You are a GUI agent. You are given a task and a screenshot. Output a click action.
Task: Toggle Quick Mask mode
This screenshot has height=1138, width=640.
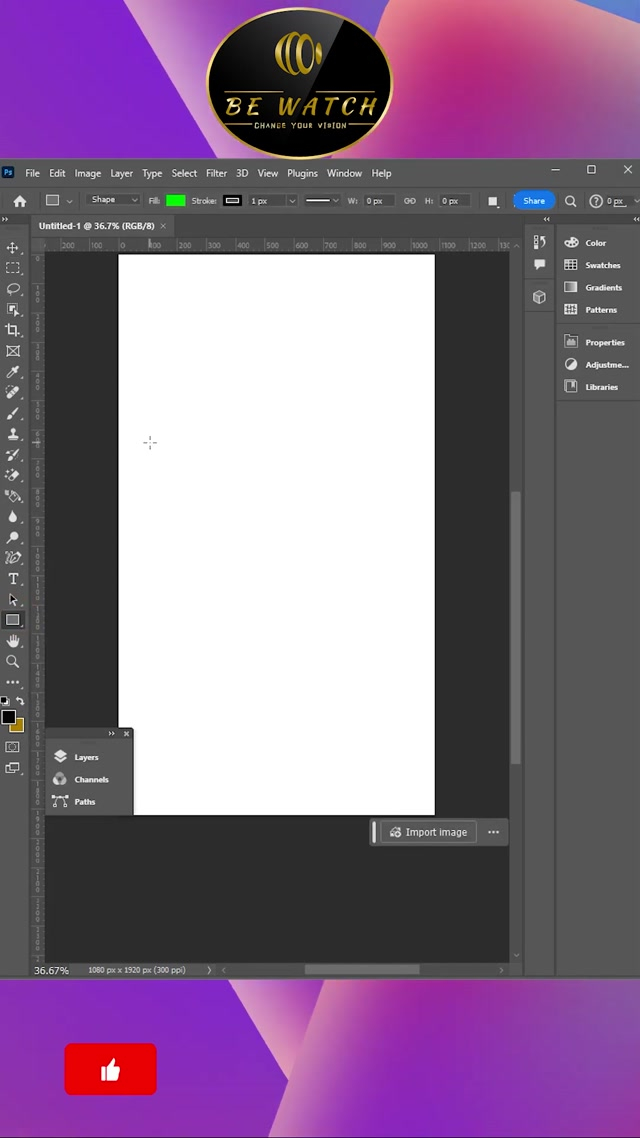click(x=13, y=747)
